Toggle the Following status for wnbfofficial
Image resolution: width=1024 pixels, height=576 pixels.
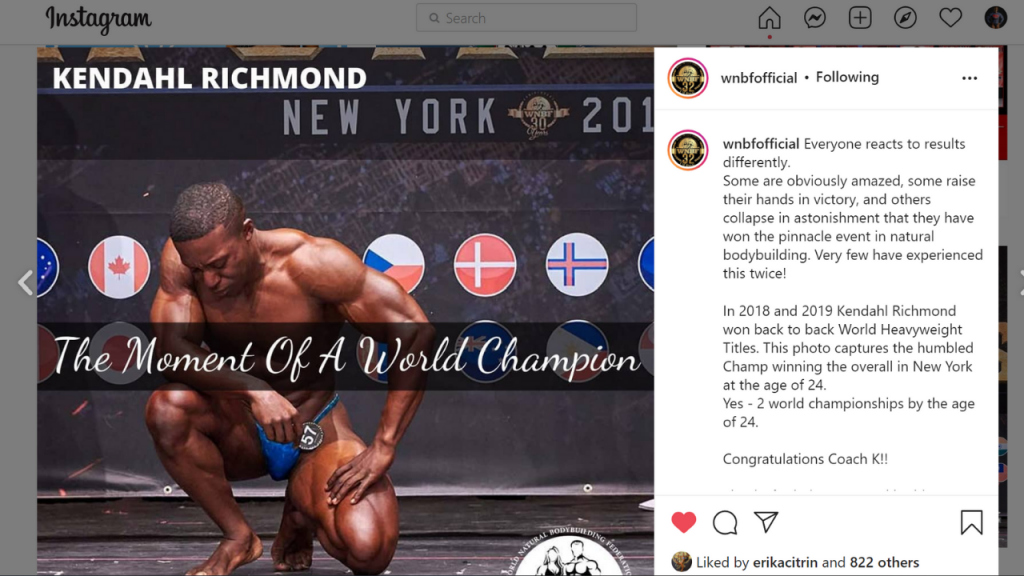click(x=847, y=77)
